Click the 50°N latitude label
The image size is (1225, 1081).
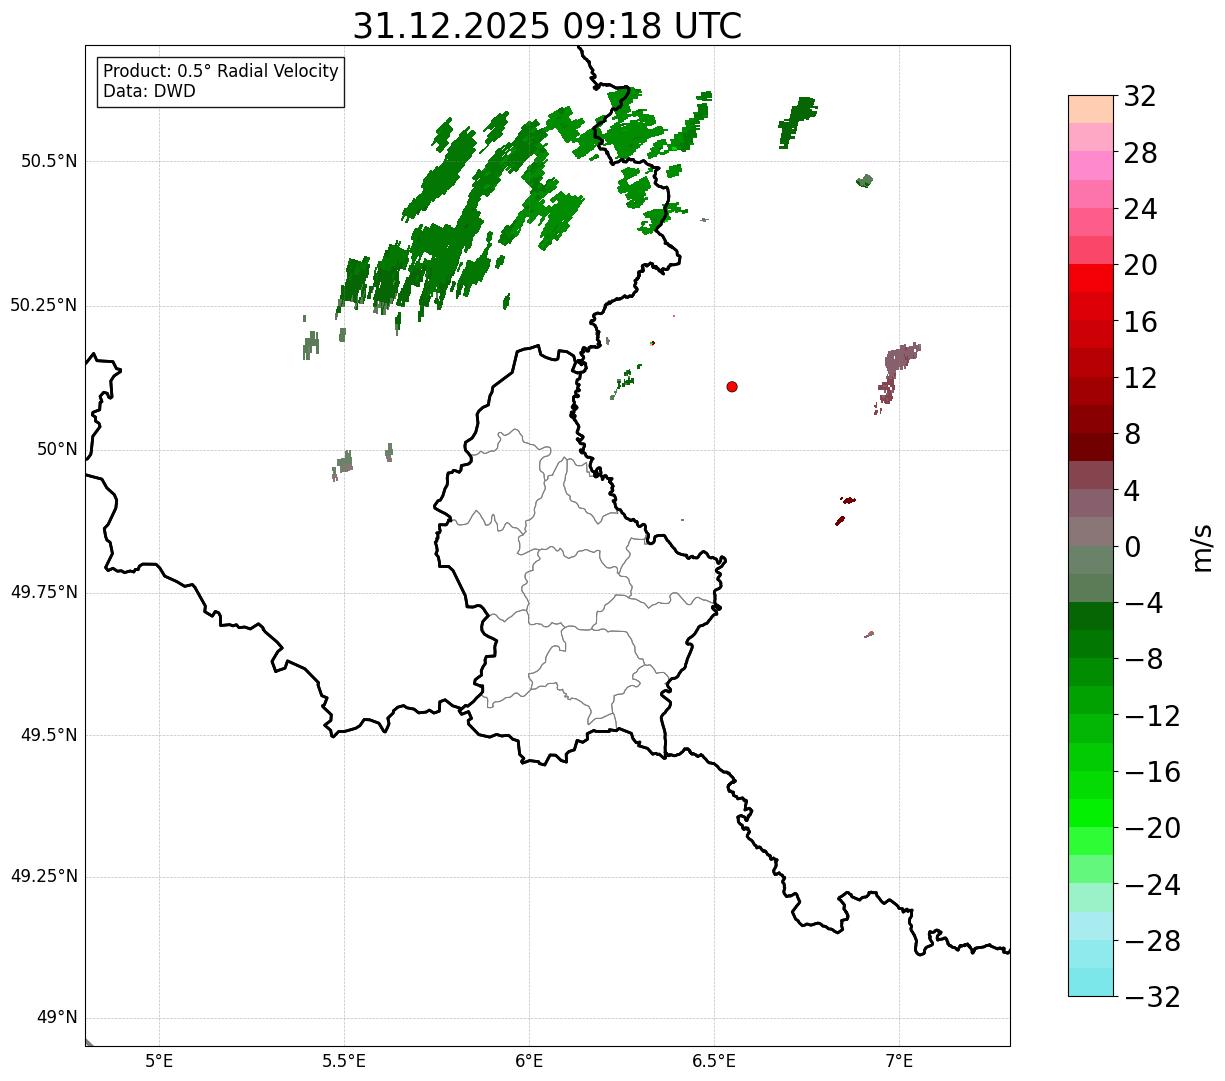(x=57, y=449)
